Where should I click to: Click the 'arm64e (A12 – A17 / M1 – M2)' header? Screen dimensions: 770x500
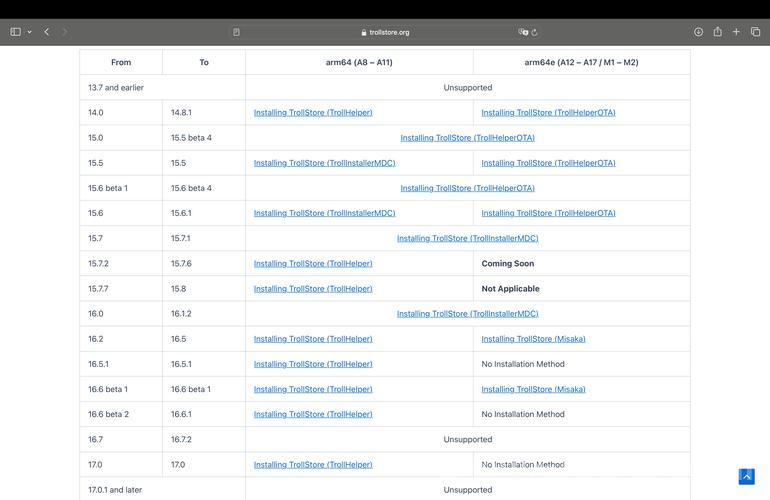click(581, 62)
